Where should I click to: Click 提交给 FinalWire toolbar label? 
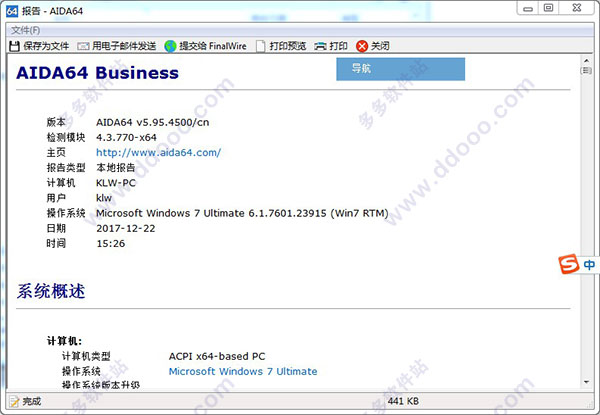pyautogui.click(x=213, y=46)
